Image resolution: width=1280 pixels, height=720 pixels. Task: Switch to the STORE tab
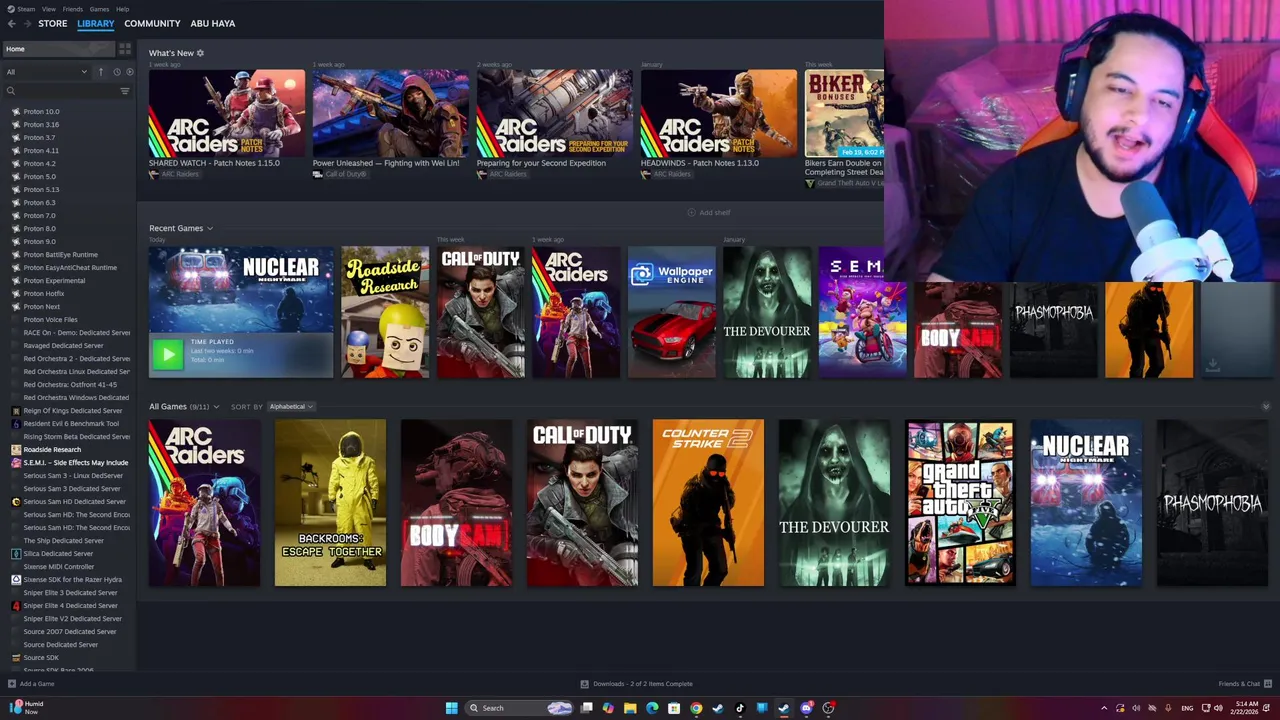point(53,23)
